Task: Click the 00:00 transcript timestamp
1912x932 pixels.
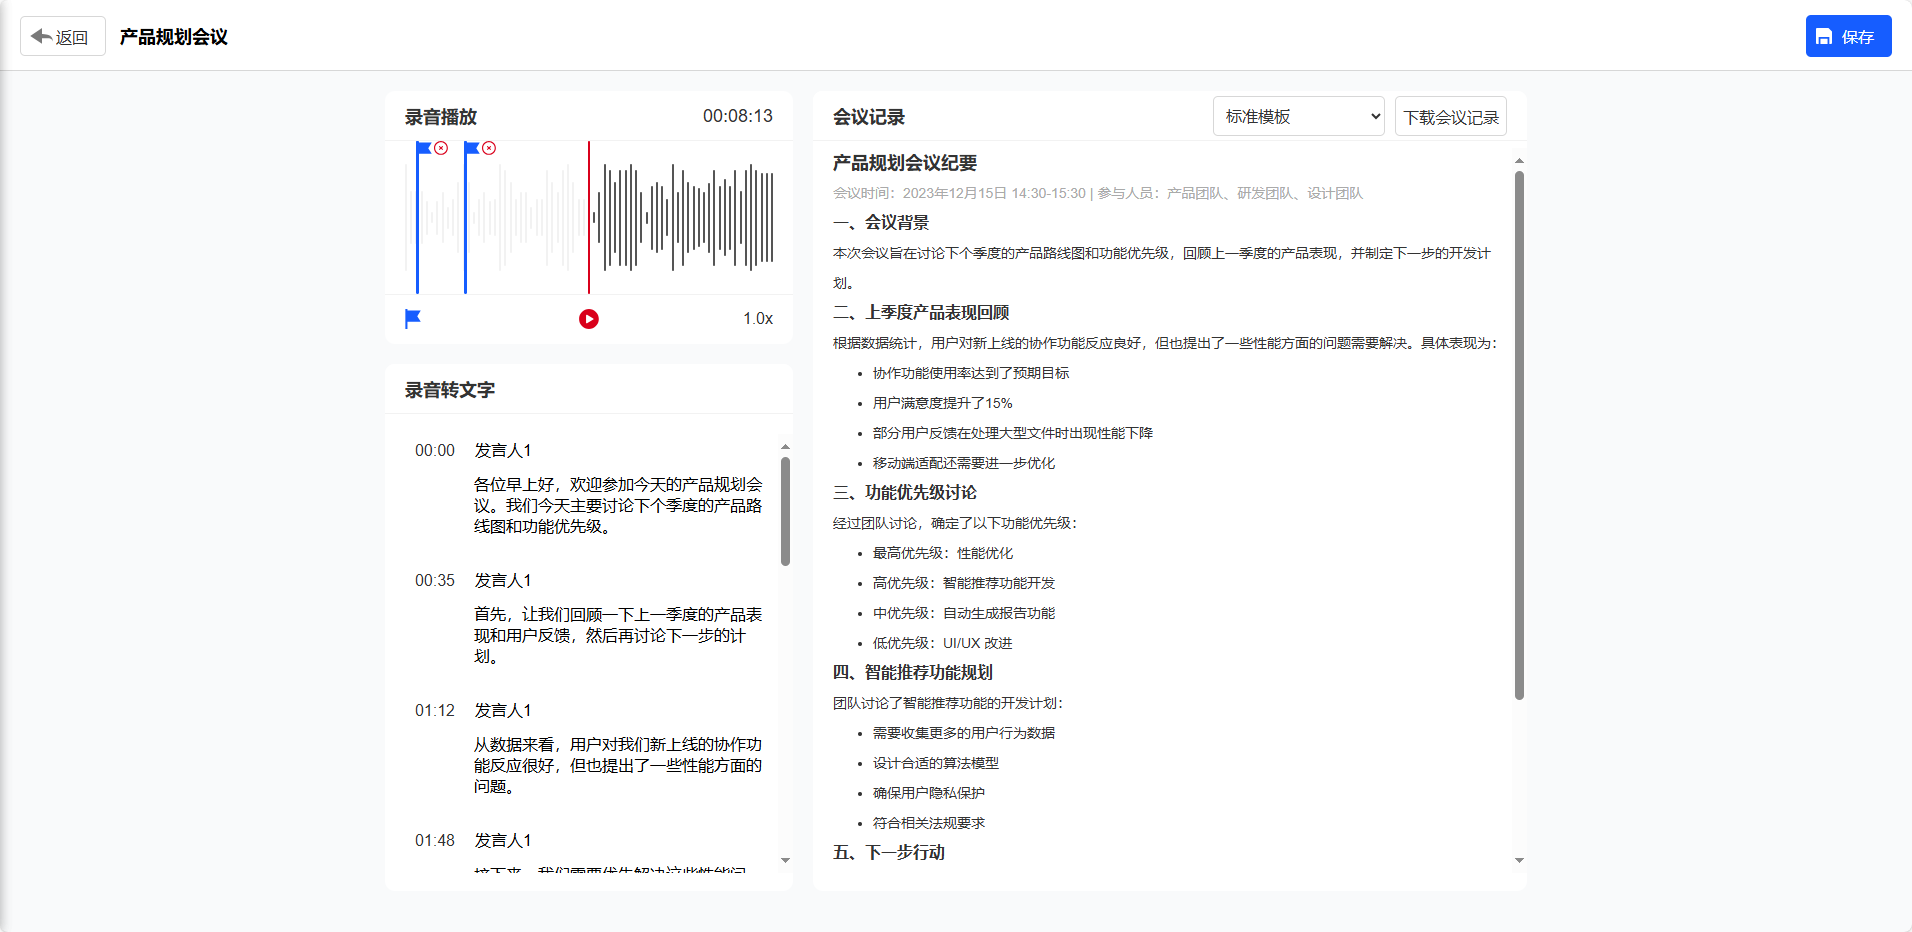Action: pos(435,451)
